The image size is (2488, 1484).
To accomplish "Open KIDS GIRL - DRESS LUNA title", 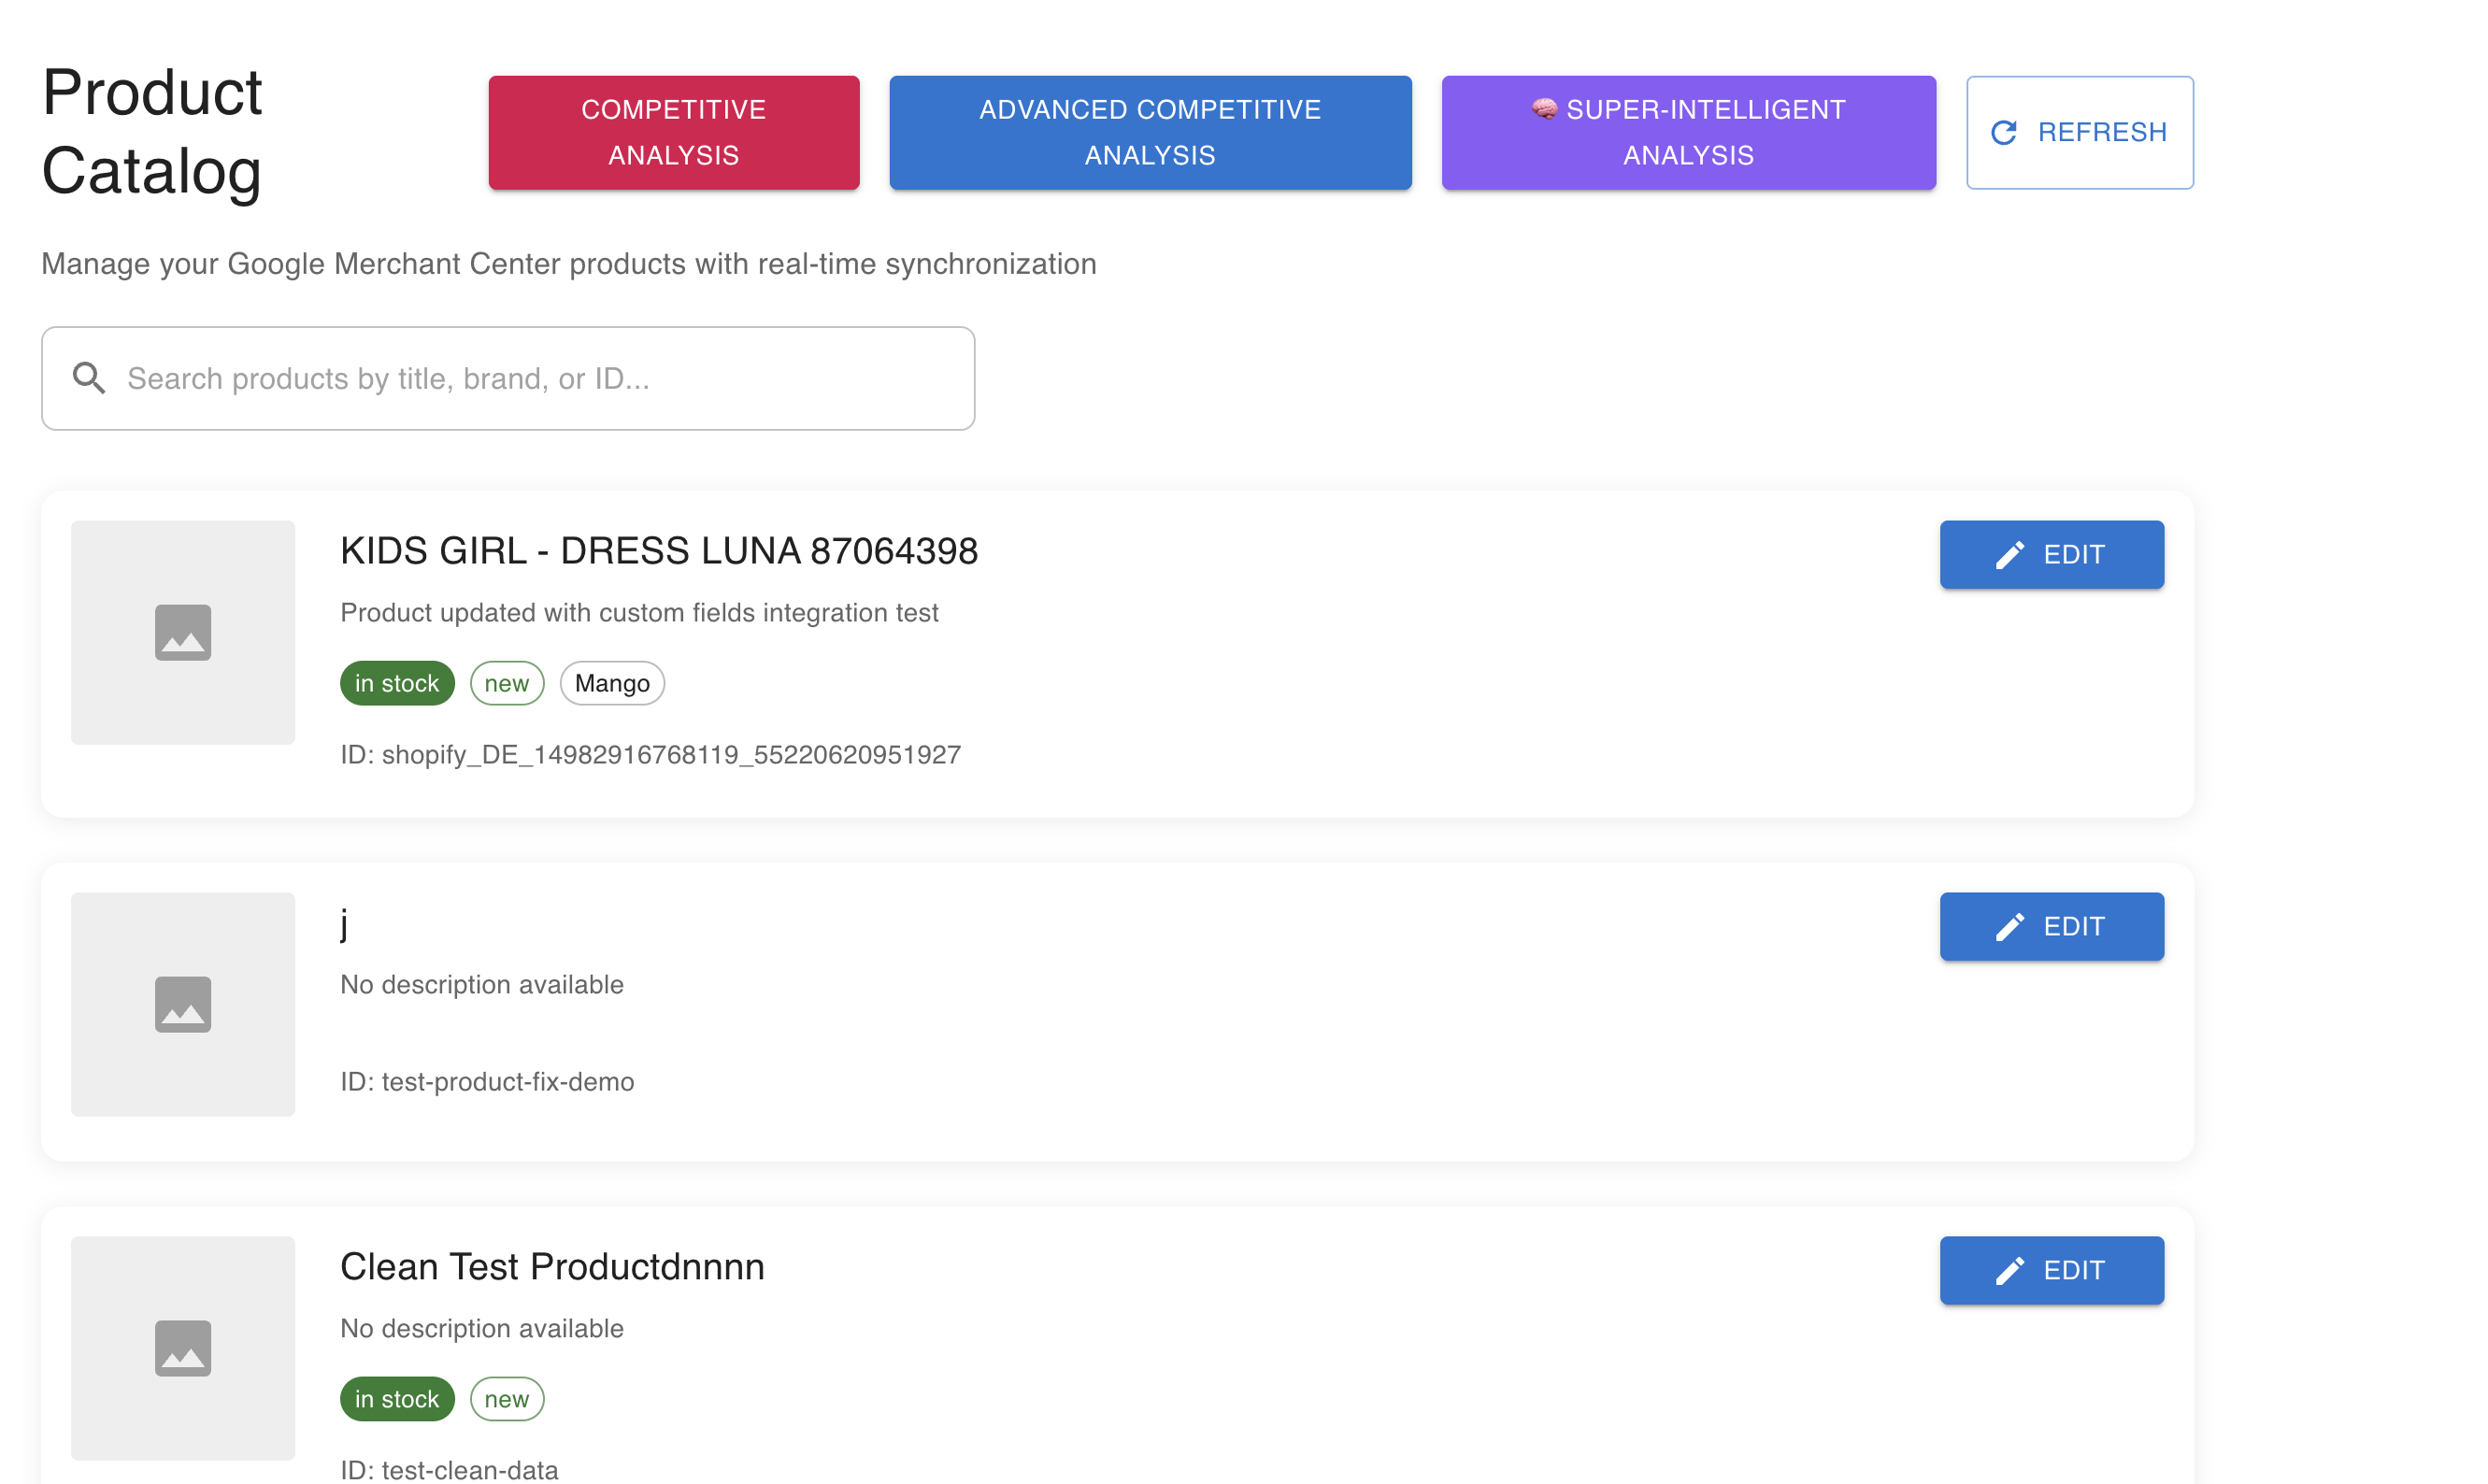I will 659,552.
